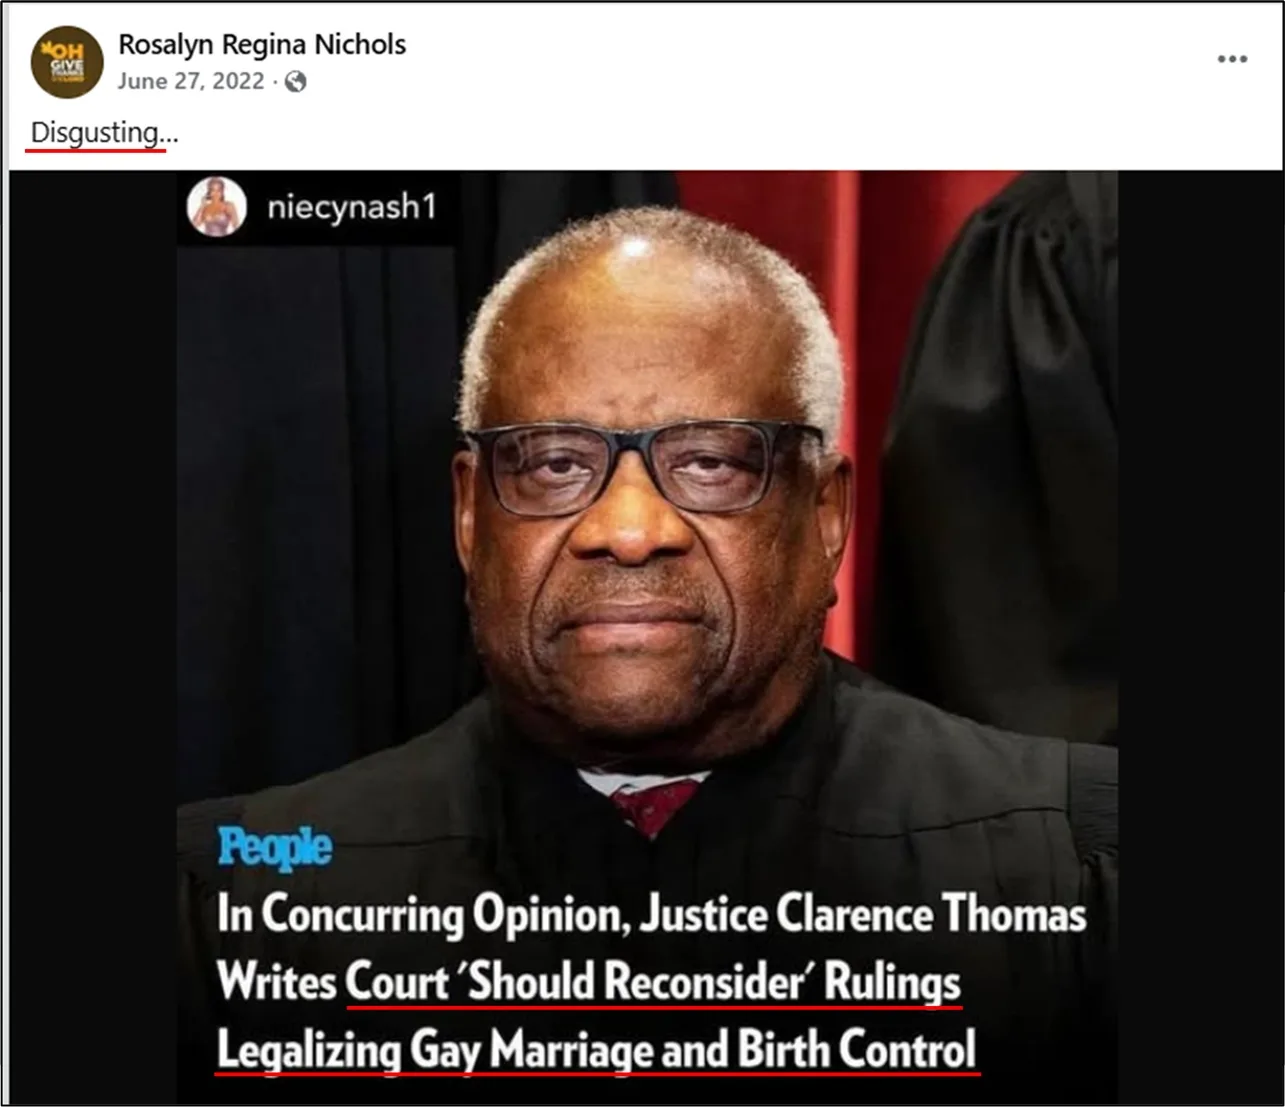Click the niecynash1 round avatar
This screenshot has height=1107, width=1285.
coord(217,207)
